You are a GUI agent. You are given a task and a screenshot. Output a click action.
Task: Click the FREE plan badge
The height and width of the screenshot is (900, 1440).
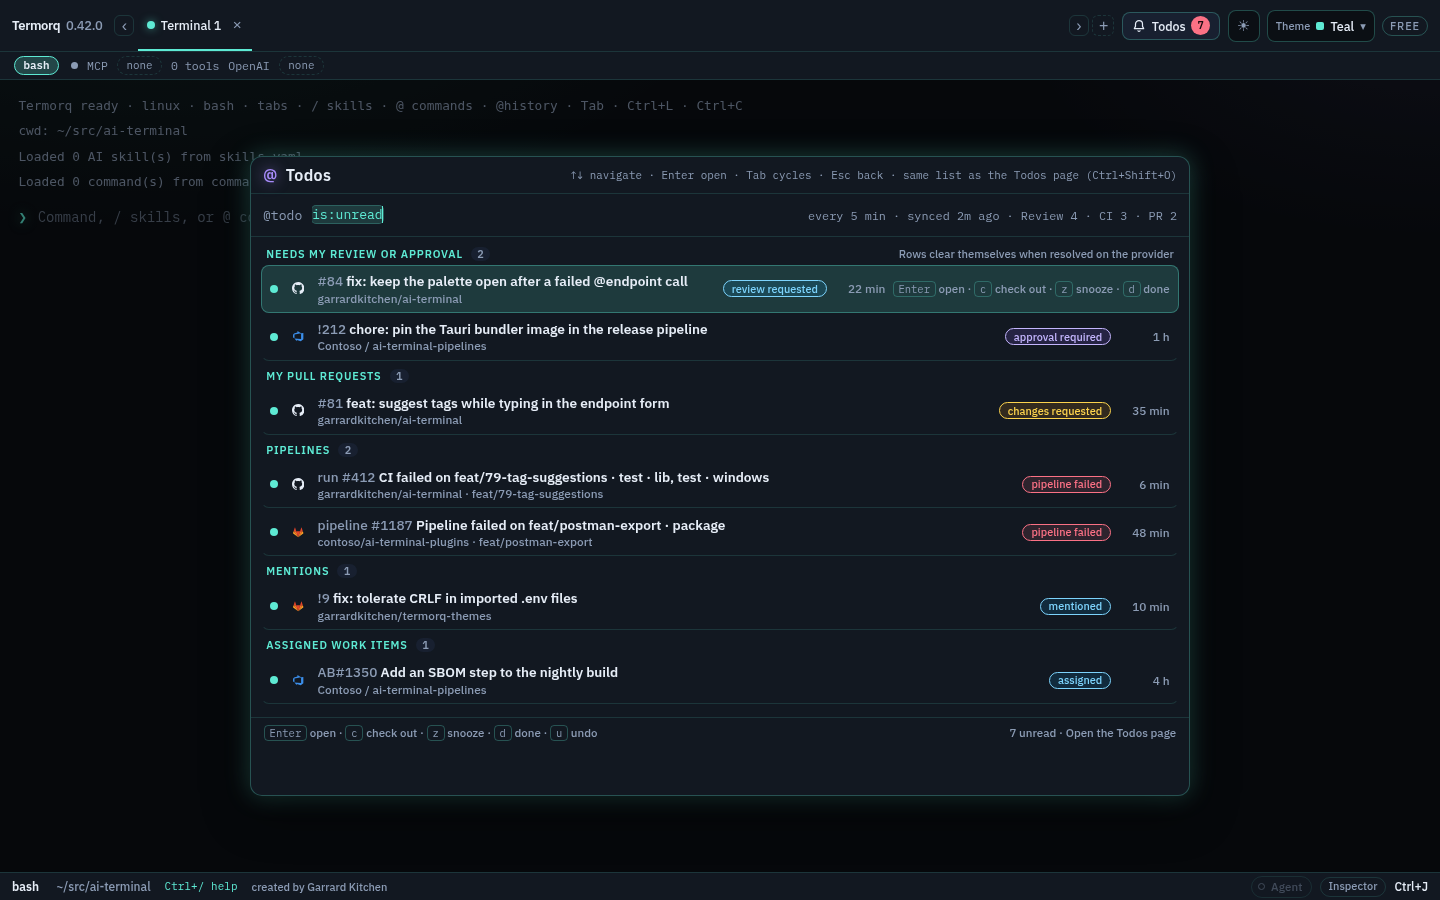pos(1405,26)
